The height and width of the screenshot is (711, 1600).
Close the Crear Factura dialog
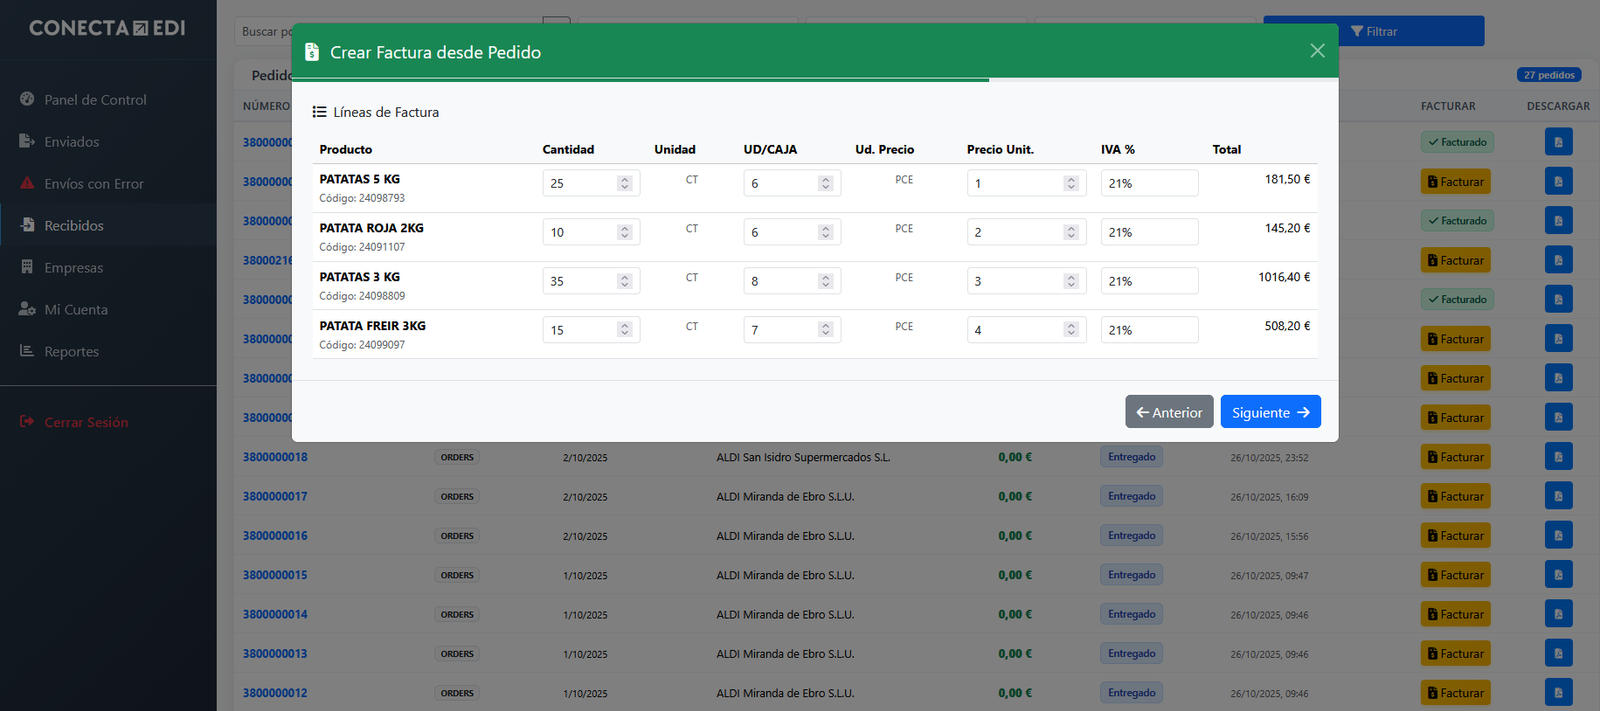coord(1317,51)
